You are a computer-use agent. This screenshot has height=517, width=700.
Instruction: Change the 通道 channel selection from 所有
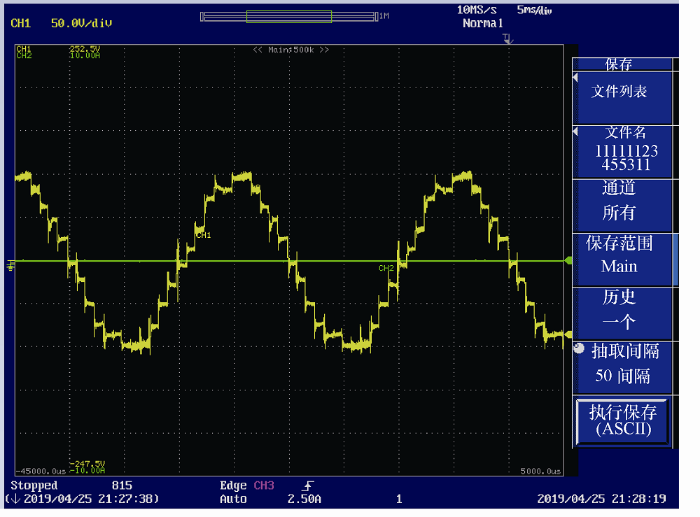click(619, 202)
